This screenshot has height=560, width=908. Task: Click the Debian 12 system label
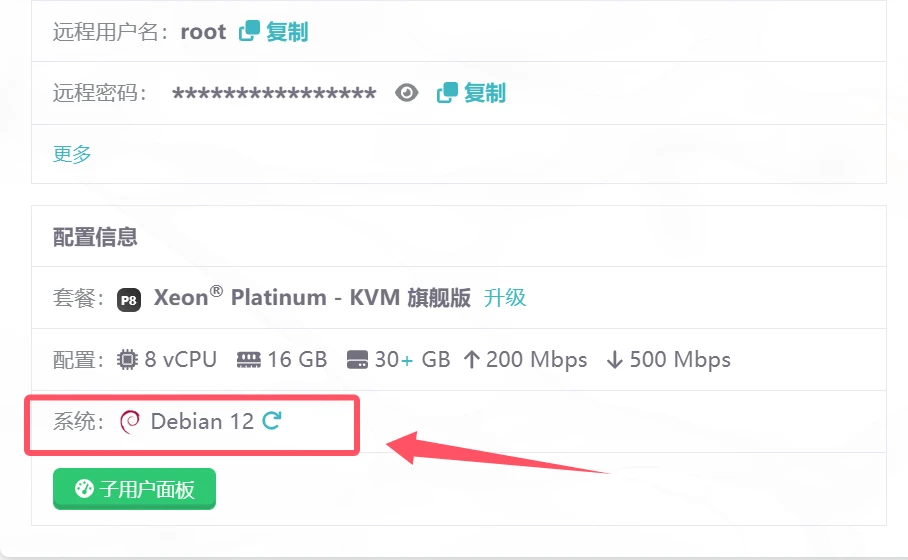tap(202, 422)
